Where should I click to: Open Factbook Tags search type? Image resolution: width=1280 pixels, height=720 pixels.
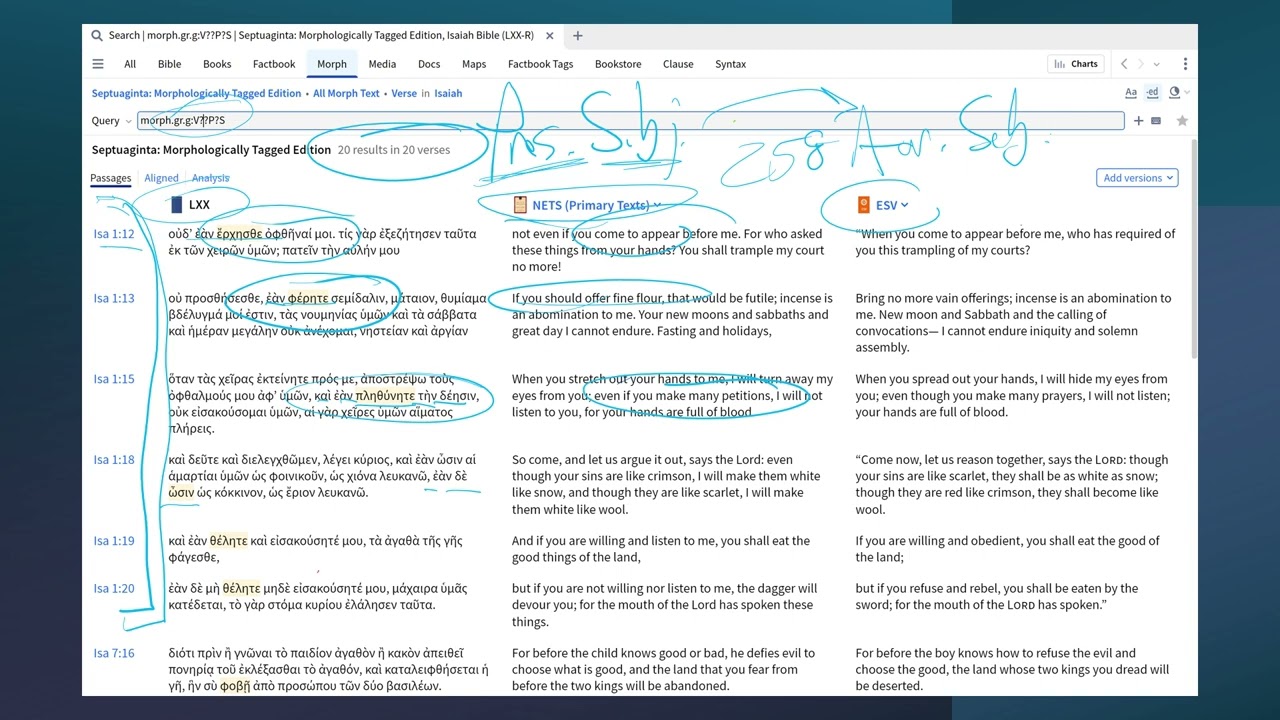541,64
